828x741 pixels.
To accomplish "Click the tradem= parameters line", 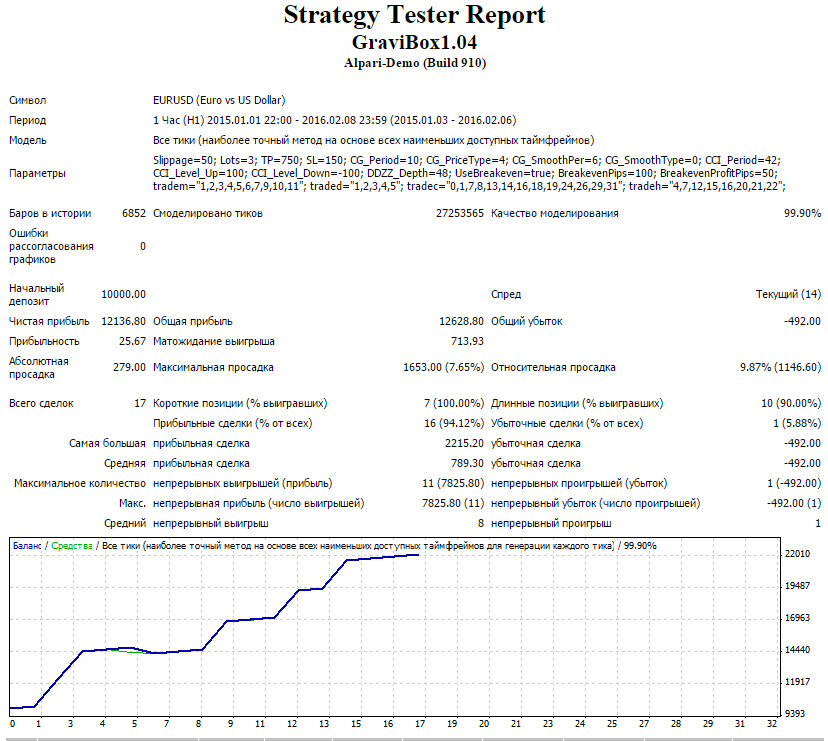I will 469,186.
